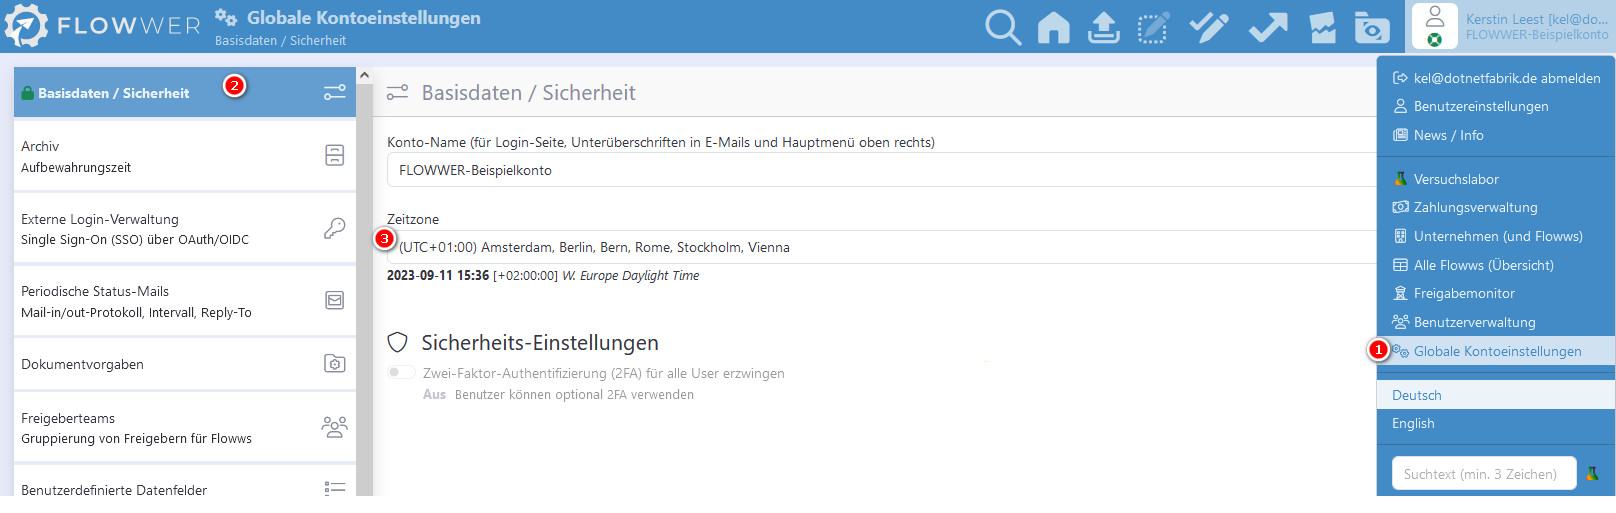Image resolution: width=1616 pixels, height=513 pixels.
Task: Edit the Konto-Name text field
Action: click(881, 170)
